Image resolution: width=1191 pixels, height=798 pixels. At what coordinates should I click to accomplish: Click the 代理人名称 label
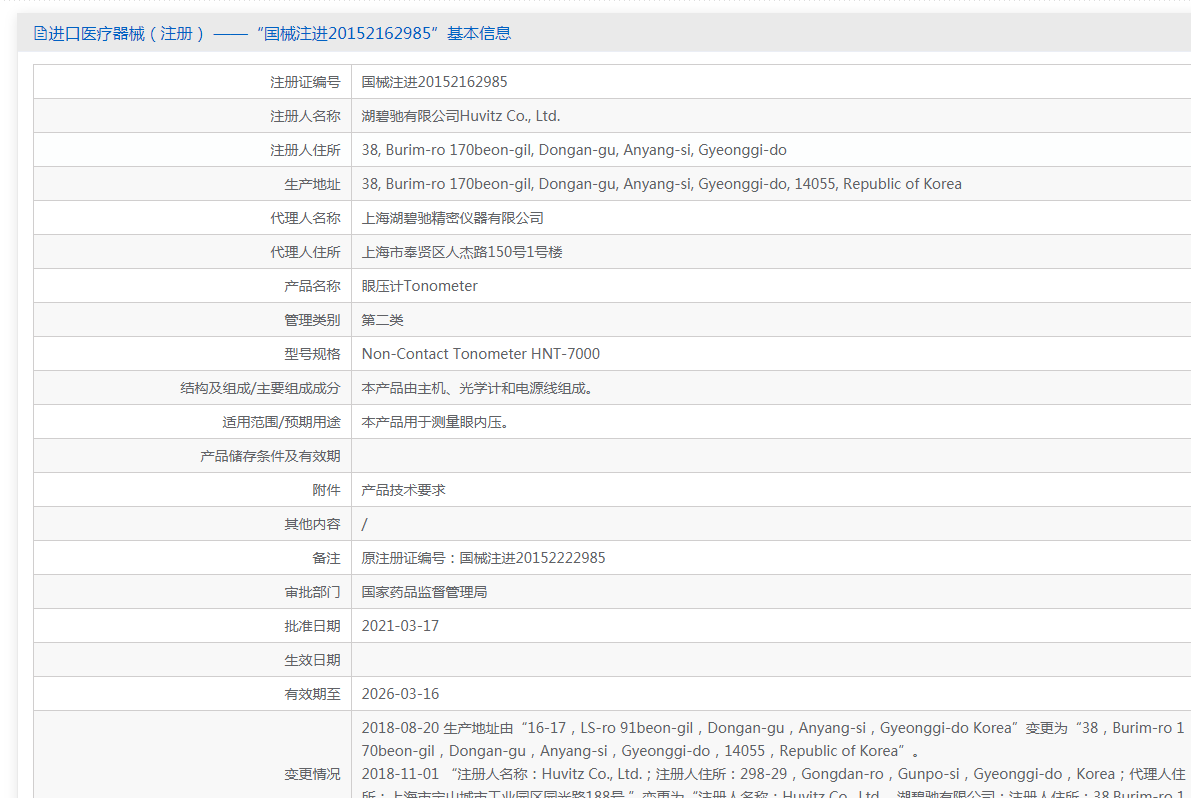(305, 218)
